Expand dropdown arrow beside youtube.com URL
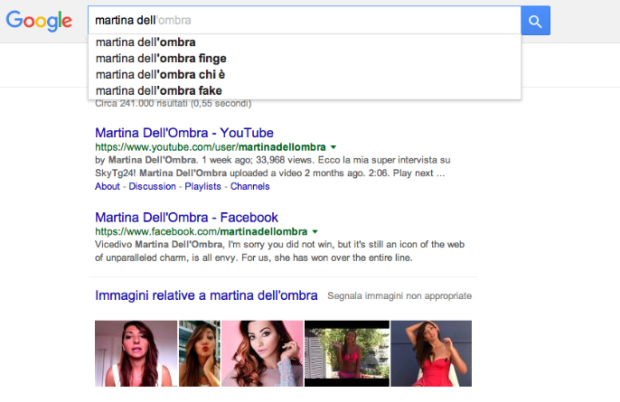This screenshot has width=620, height=402. pyautogui.click(x=333, y=147)
